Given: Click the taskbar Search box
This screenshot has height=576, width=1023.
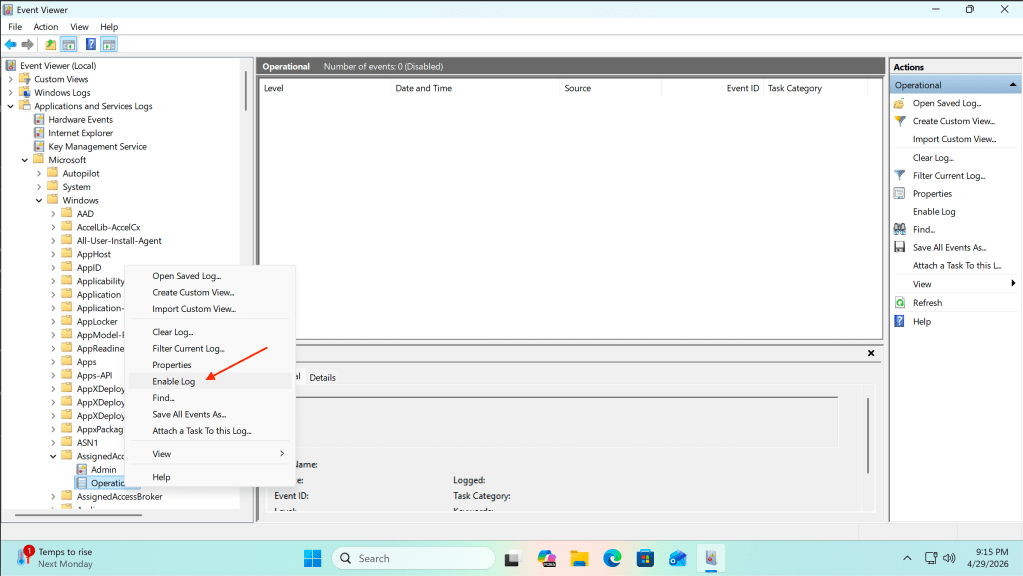Looking at the screenshot, I should coord(413,558).
